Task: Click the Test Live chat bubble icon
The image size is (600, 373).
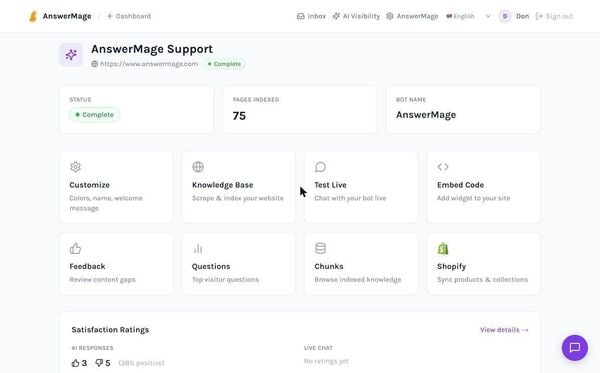Action: 320,167
